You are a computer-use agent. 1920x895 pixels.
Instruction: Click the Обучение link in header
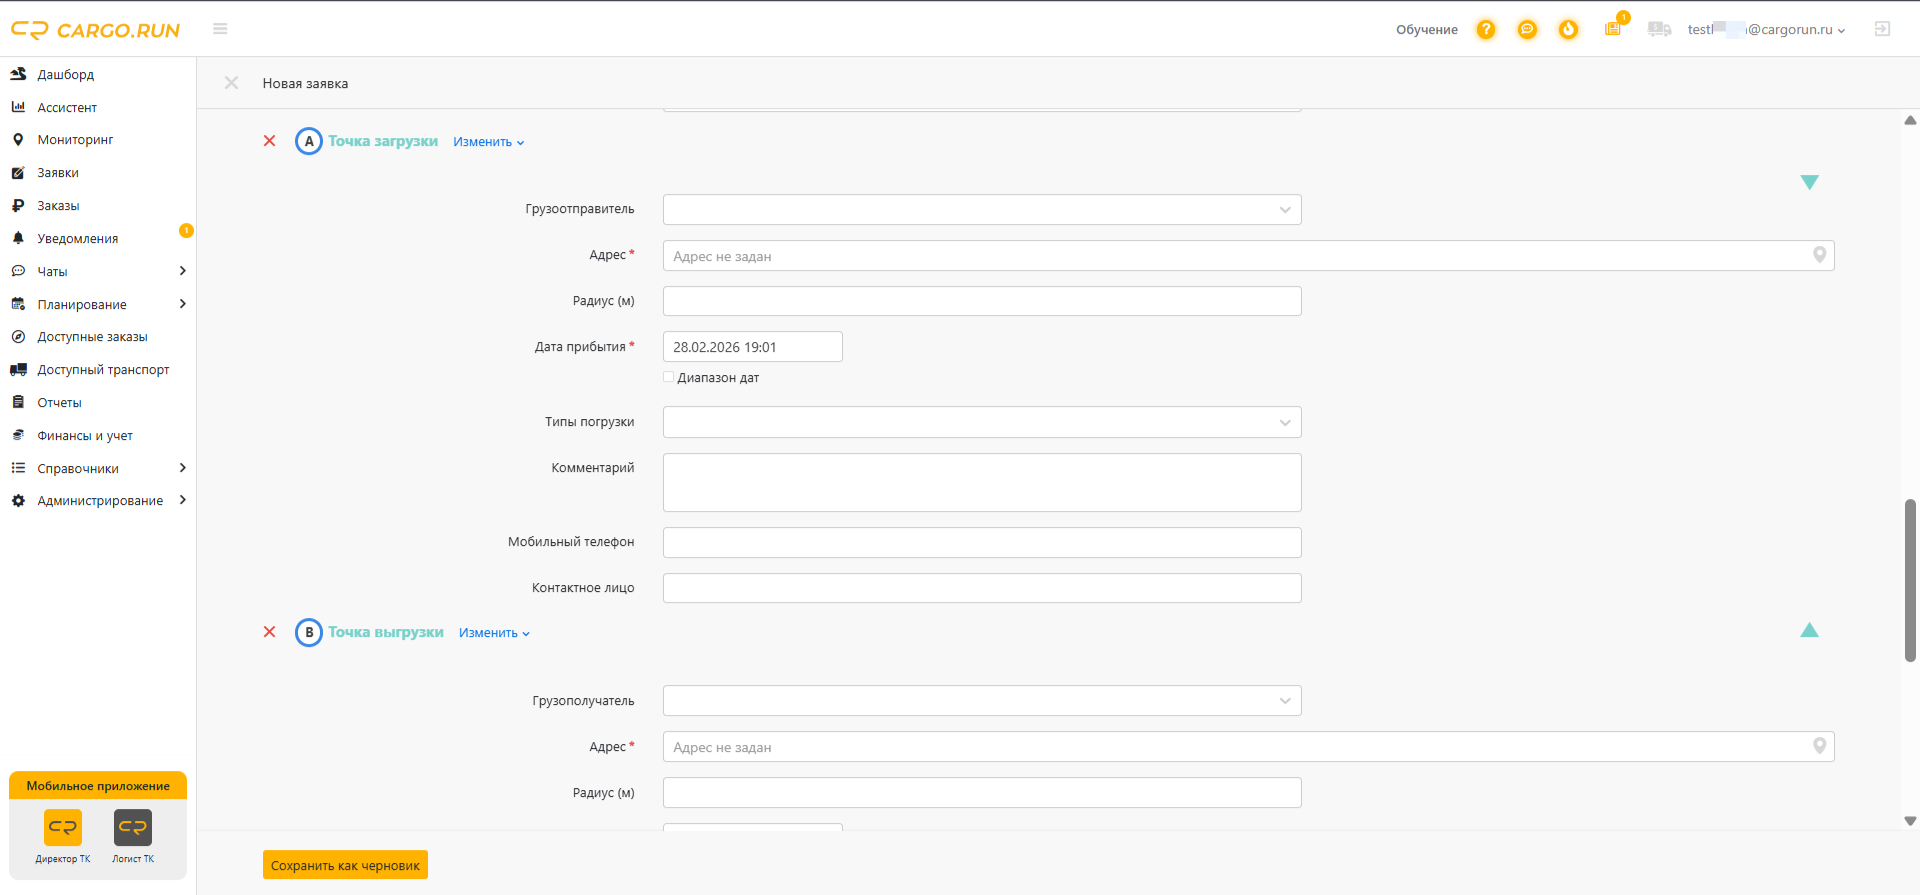(1427, 30)
